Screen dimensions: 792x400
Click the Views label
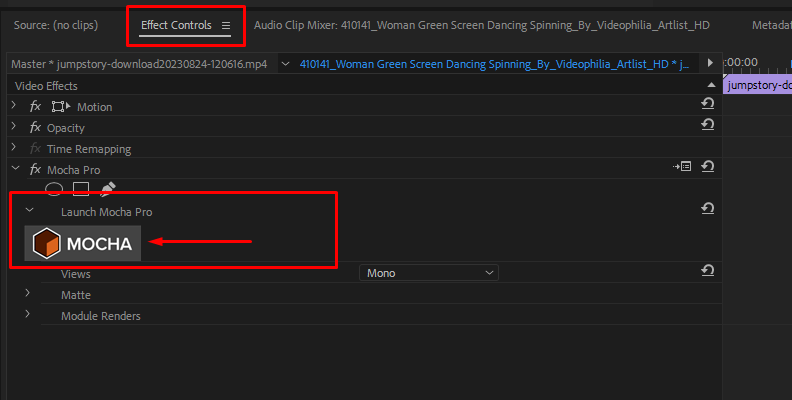point(76,274)
